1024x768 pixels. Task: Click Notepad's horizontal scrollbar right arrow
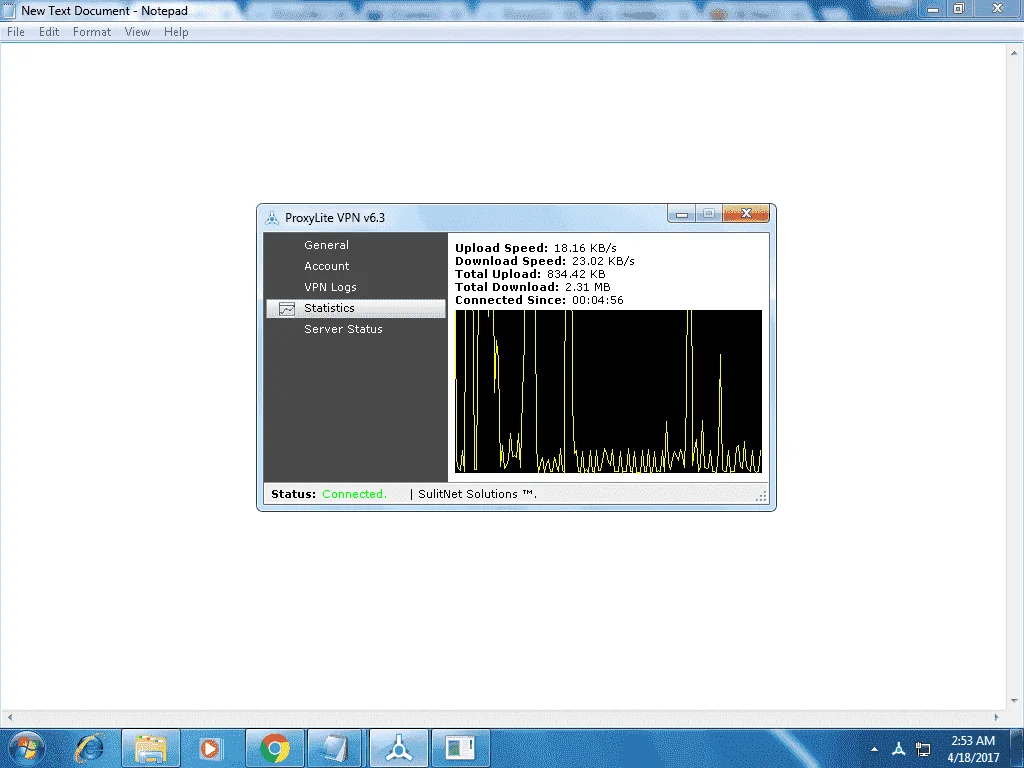click(x=997, y=717)
